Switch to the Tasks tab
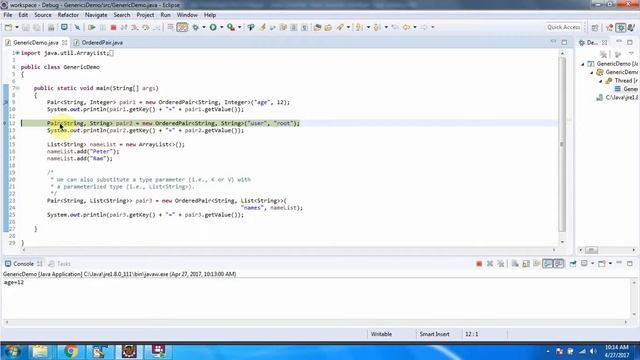Image resolution: width=640 pixels, height=360 pixels. tap(60, 264)
